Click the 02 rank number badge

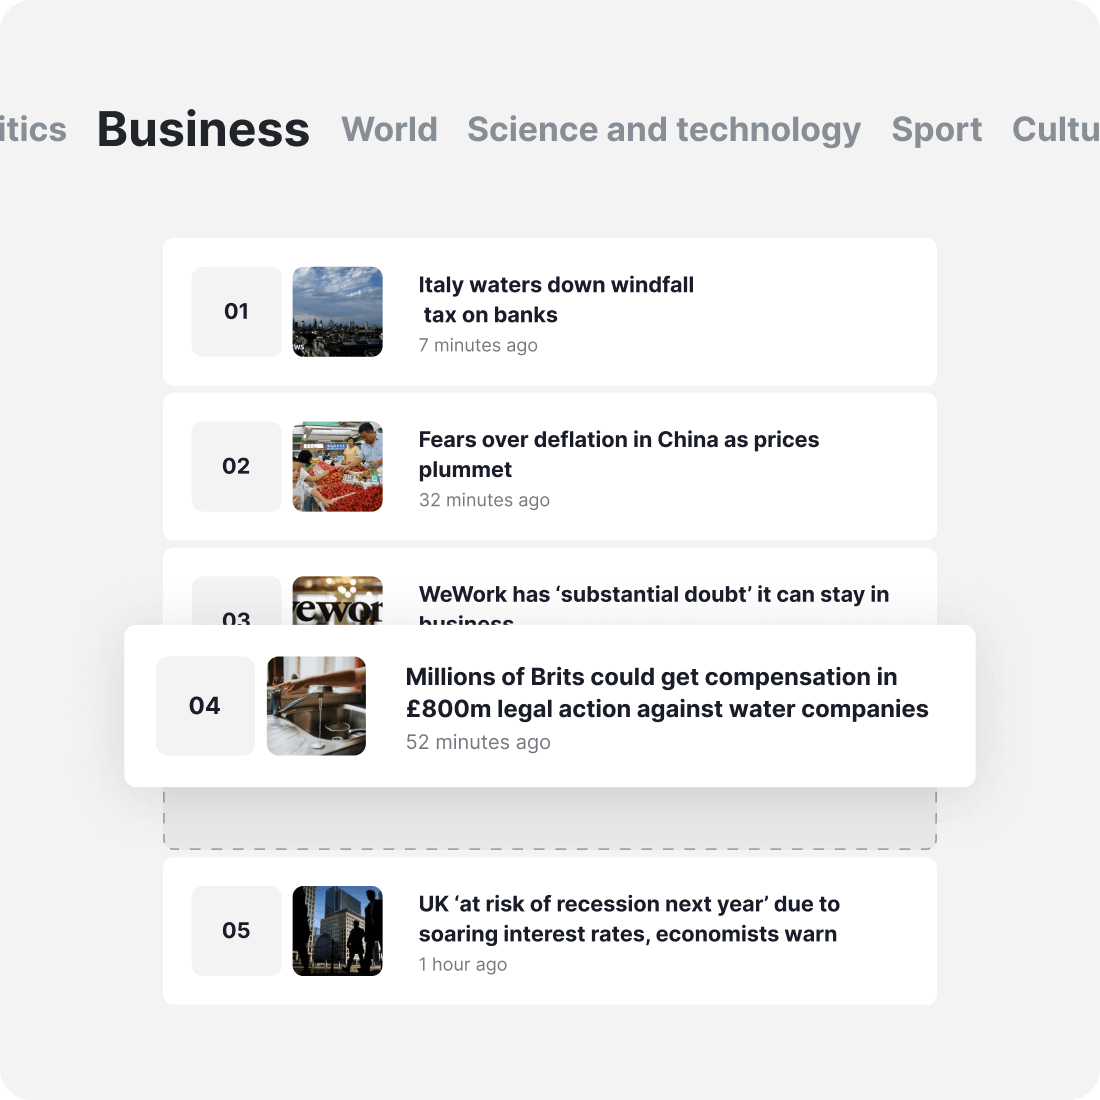pyautogui.click(x=236, y=466)
